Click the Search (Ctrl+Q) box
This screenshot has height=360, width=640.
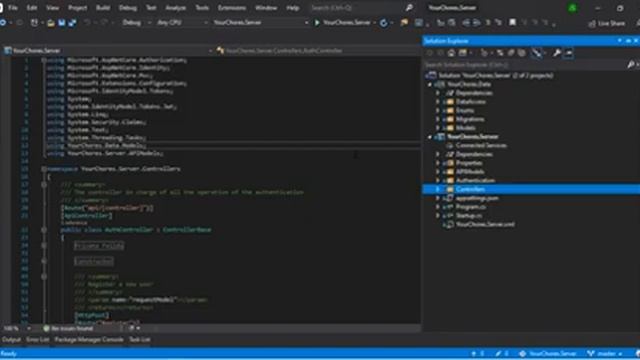pyautogui.click(x=361, y=8)
